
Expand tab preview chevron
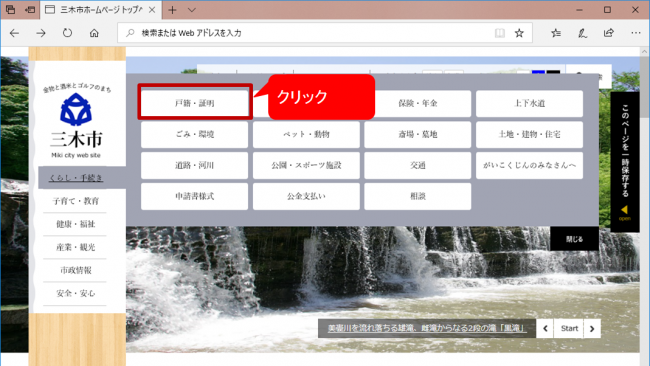pyautogui.click(x=192, y=10)
